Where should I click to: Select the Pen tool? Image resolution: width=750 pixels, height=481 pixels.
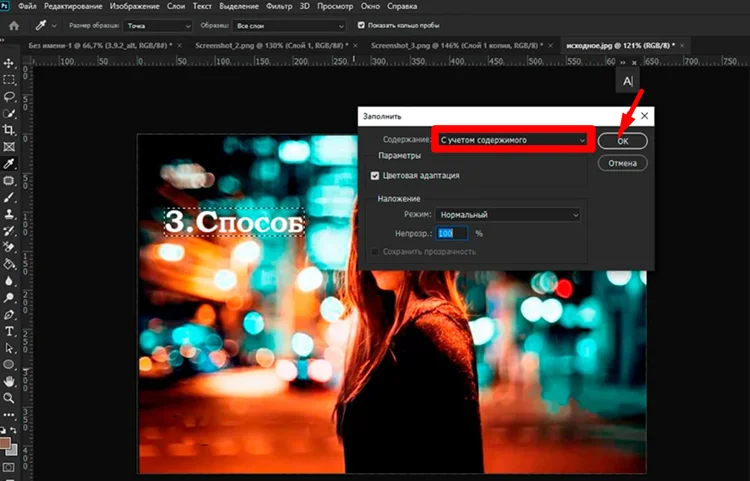(9, 315)
